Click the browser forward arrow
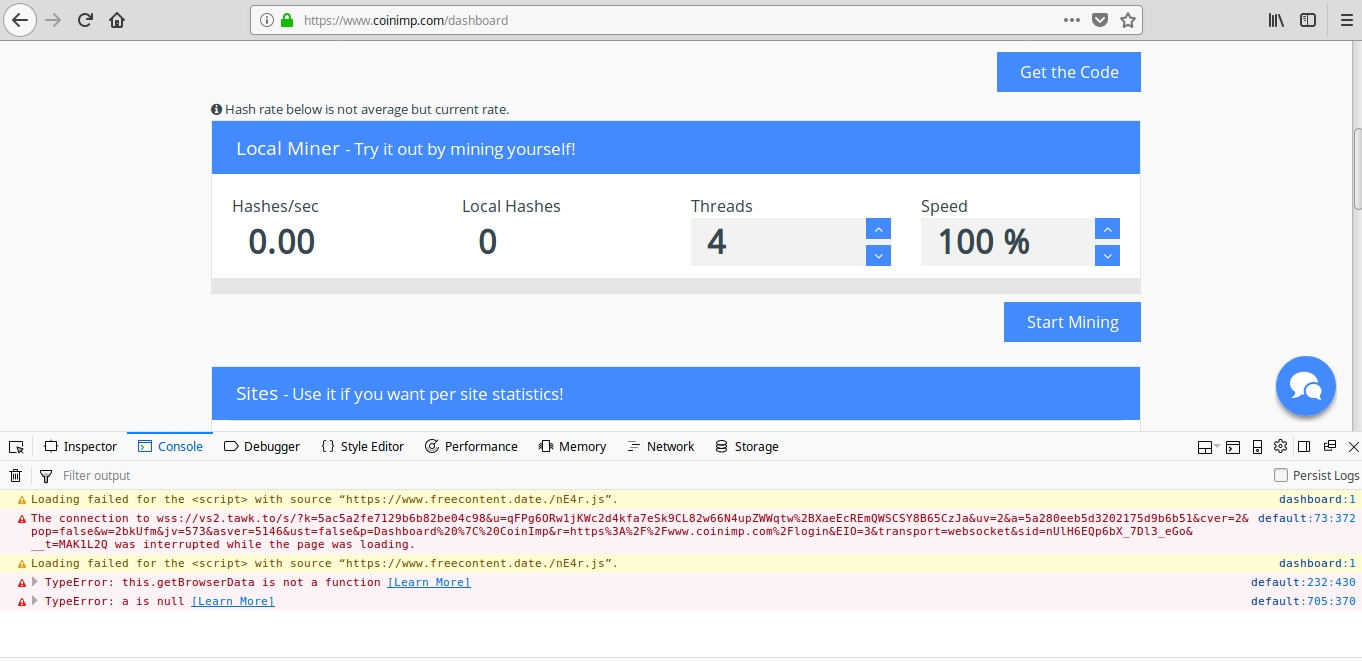This screenshot has width=1362, height=661. (53, 20)
